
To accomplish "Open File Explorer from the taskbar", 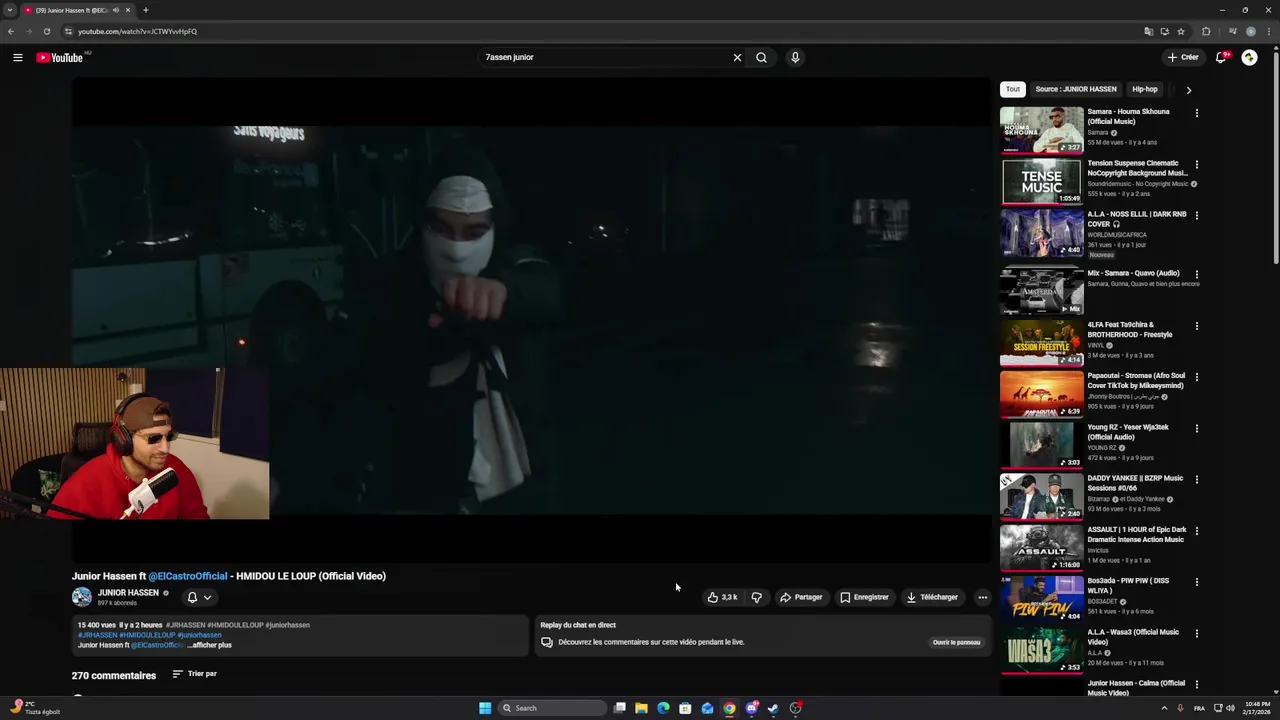I will click(x=641, y=708).
